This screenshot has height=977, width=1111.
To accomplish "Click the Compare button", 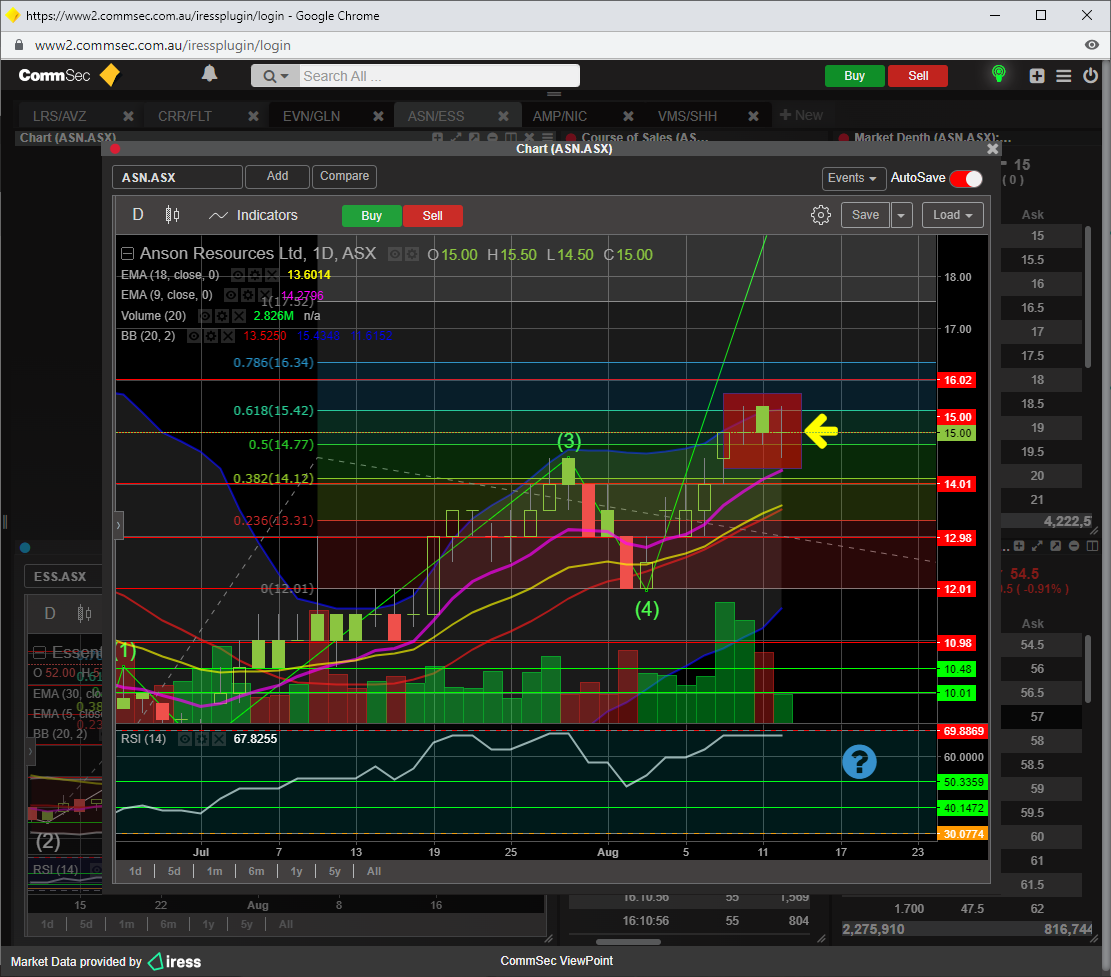I will (344, 176).
